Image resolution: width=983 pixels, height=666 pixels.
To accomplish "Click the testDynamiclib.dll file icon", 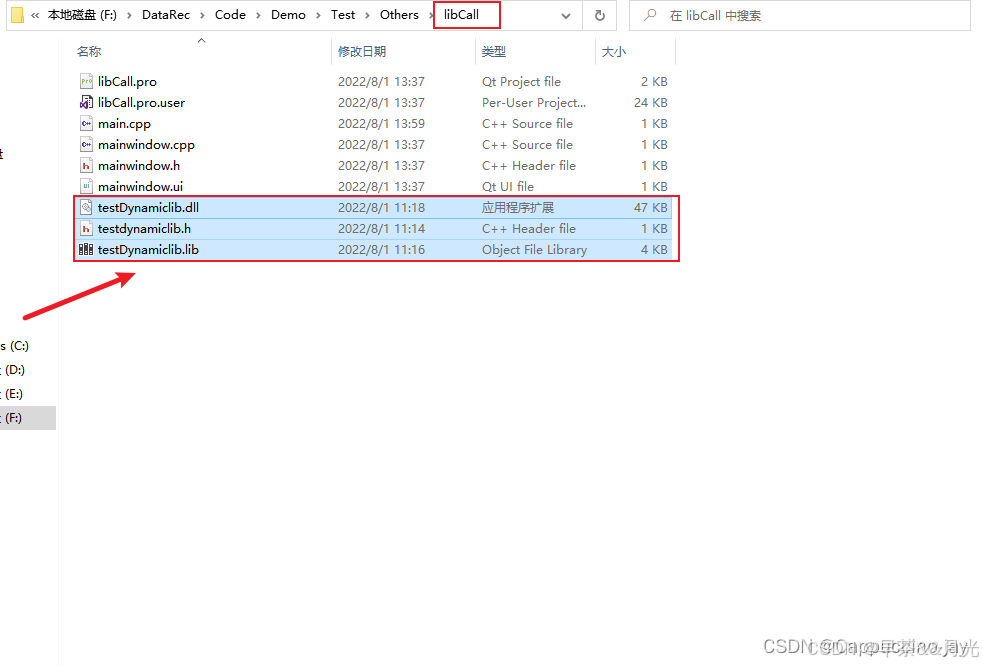I will pos(86,208).
